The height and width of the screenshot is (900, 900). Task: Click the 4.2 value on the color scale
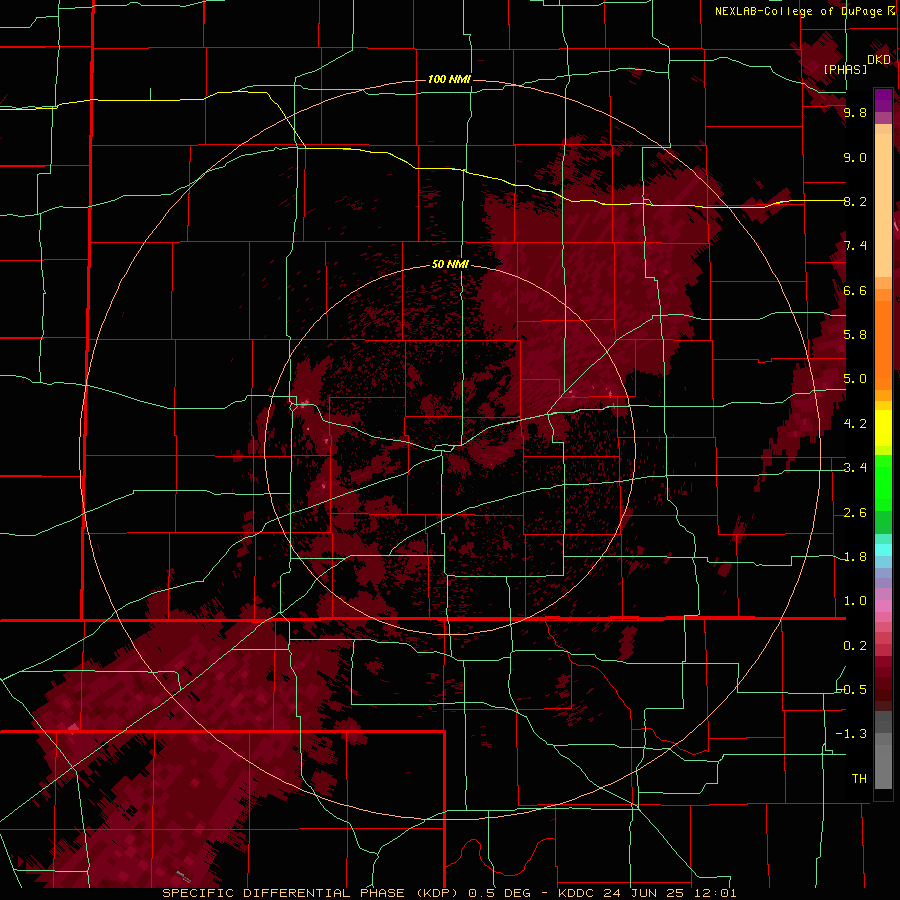pos(855,424)
